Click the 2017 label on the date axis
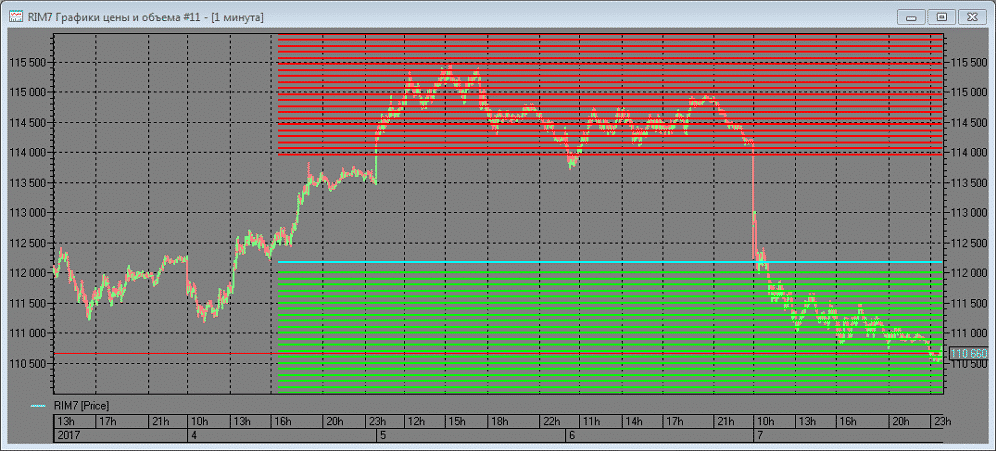 pyautogui.click(x=69, y=436)
